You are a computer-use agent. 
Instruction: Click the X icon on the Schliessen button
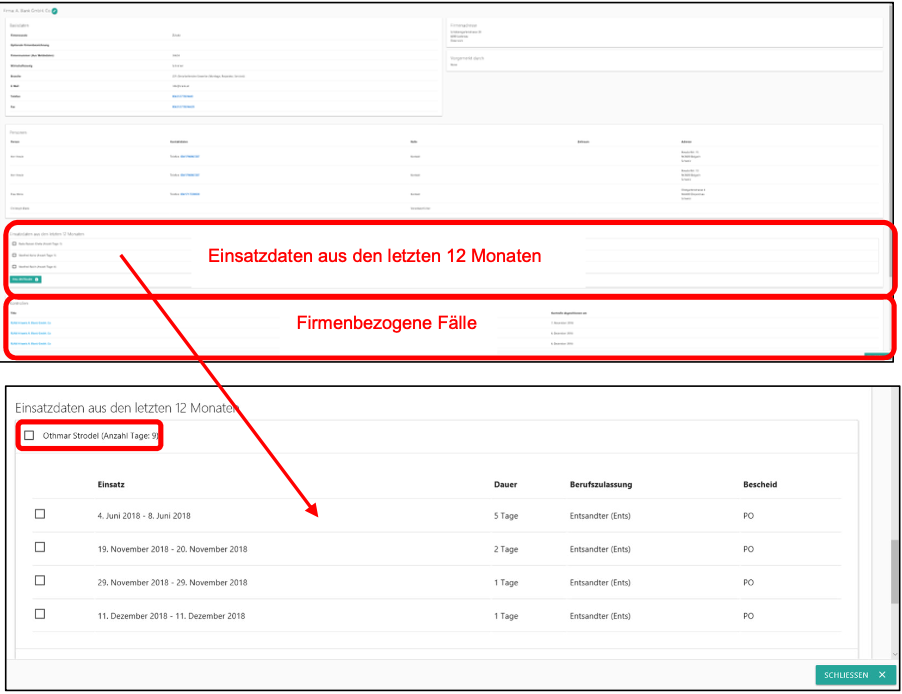coord(881,675)
